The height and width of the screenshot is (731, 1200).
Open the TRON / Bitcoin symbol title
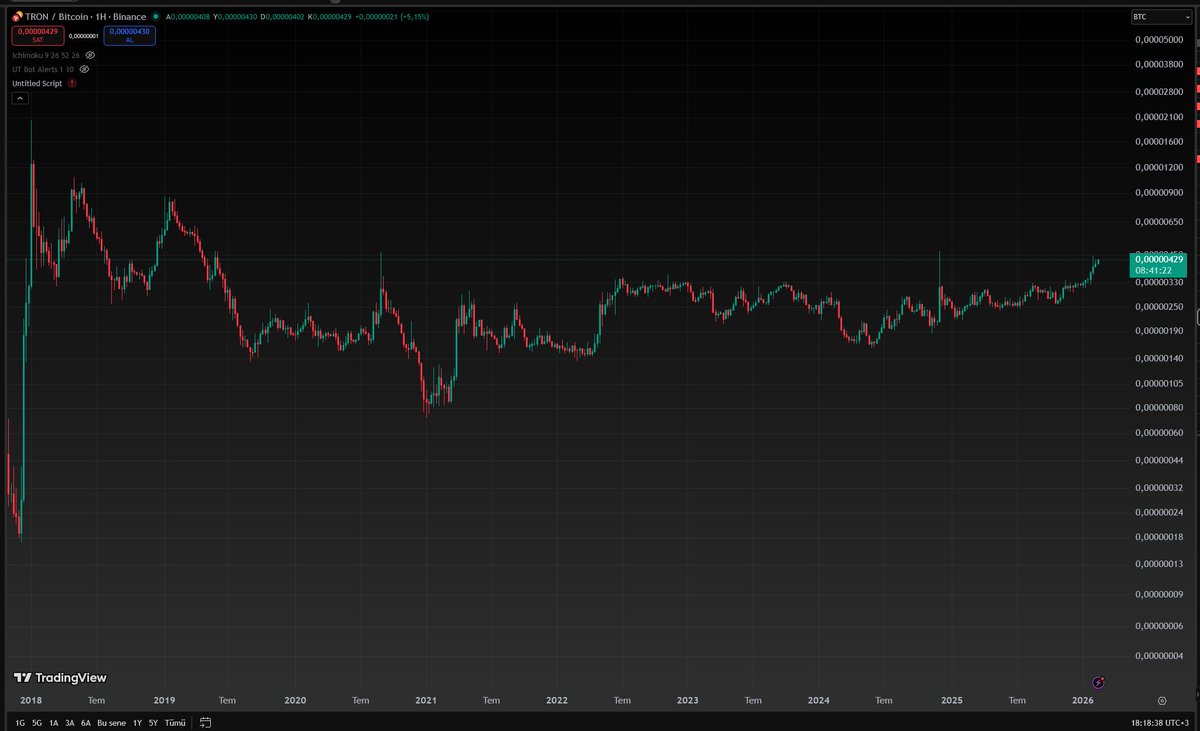point(86,17)
